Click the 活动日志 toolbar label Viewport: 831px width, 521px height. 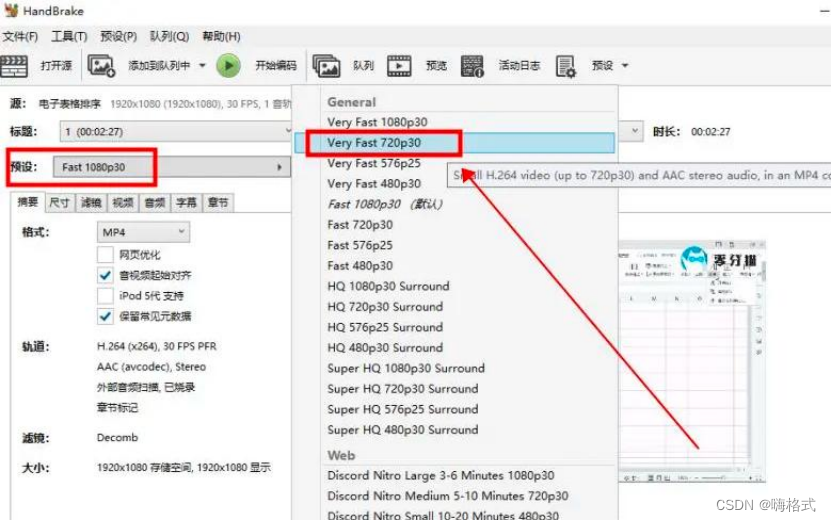pos(519,66)
